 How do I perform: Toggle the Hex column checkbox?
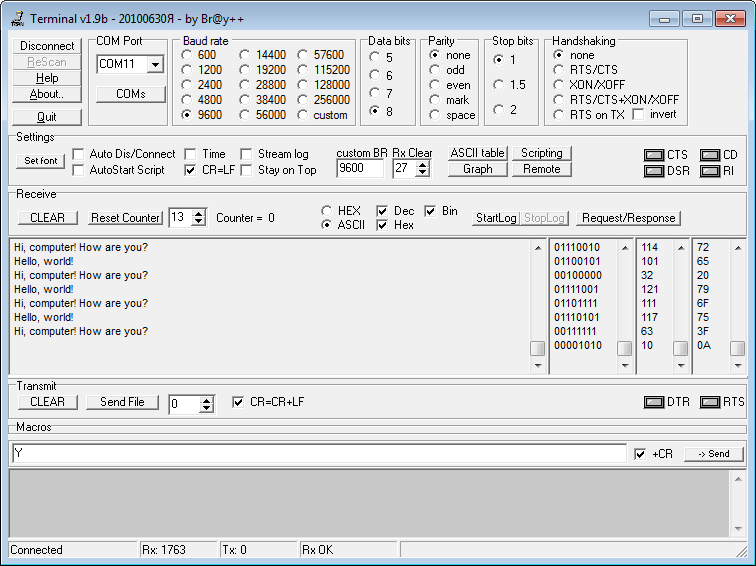[382, 225]
